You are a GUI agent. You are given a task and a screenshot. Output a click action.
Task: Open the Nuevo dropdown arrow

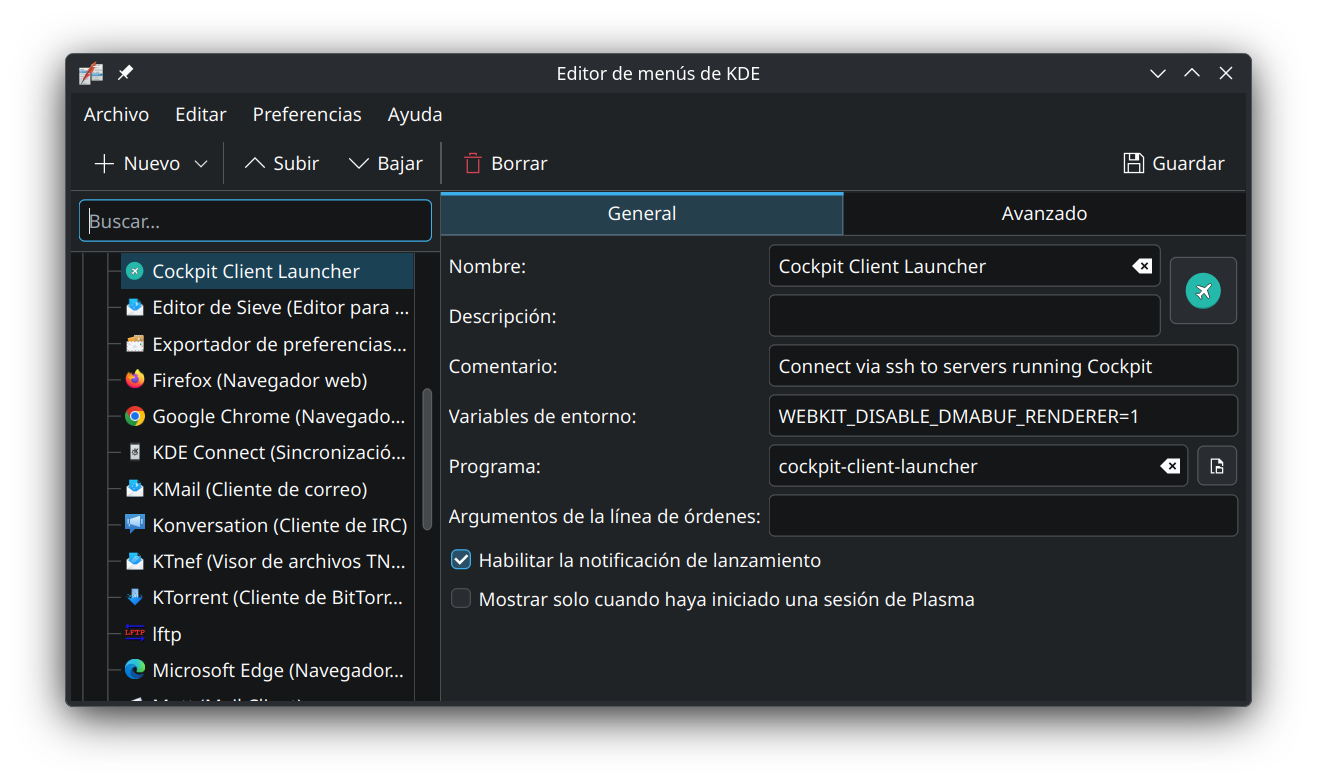pos(201,164)
